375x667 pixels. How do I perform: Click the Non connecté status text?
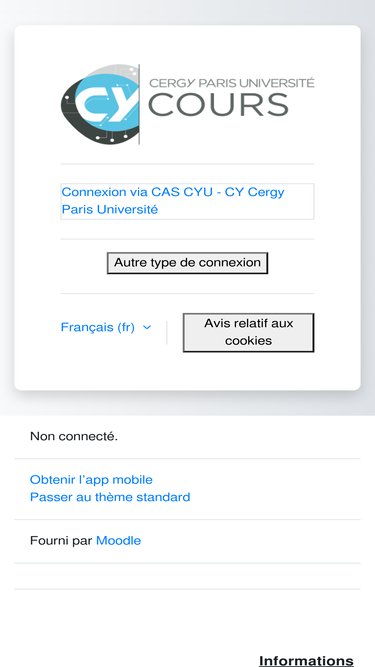(x=74, y=436)
